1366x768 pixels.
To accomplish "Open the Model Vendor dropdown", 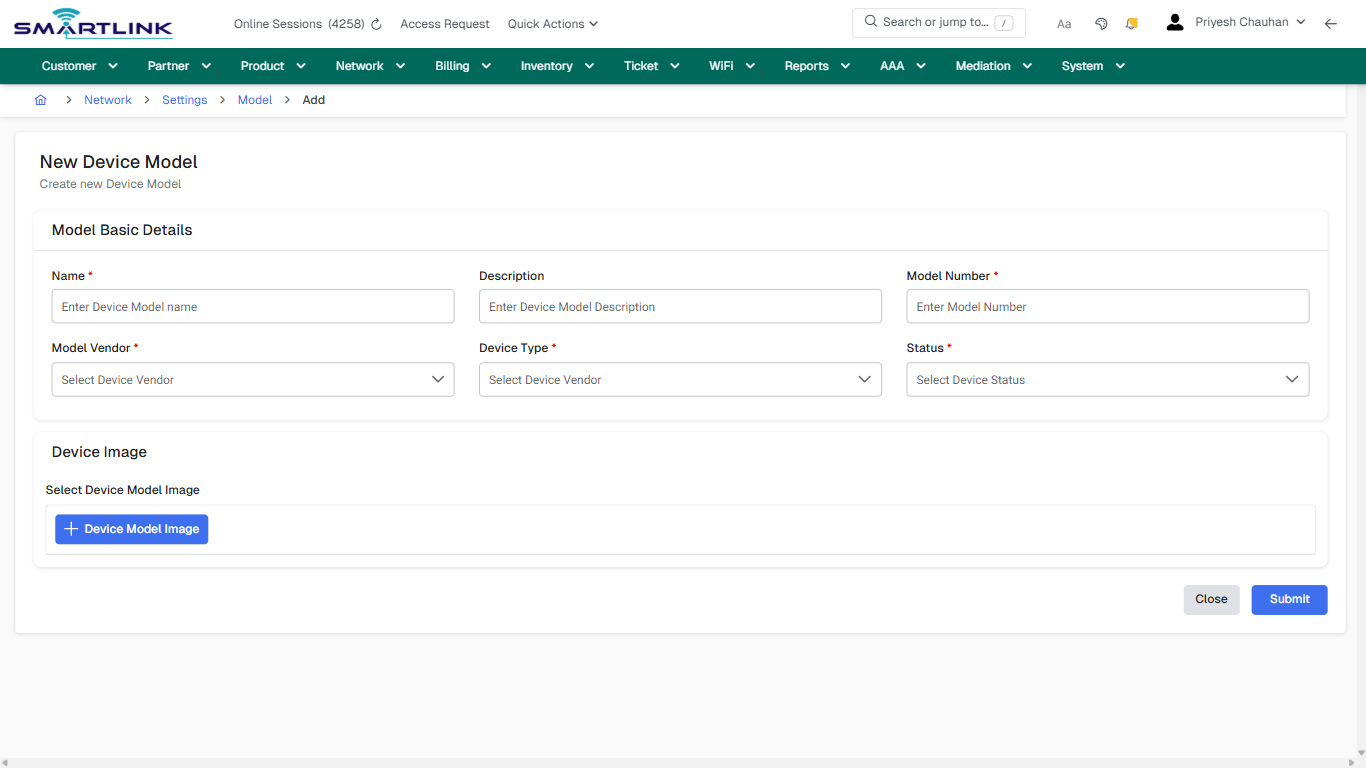I will [x=252, y=379].
